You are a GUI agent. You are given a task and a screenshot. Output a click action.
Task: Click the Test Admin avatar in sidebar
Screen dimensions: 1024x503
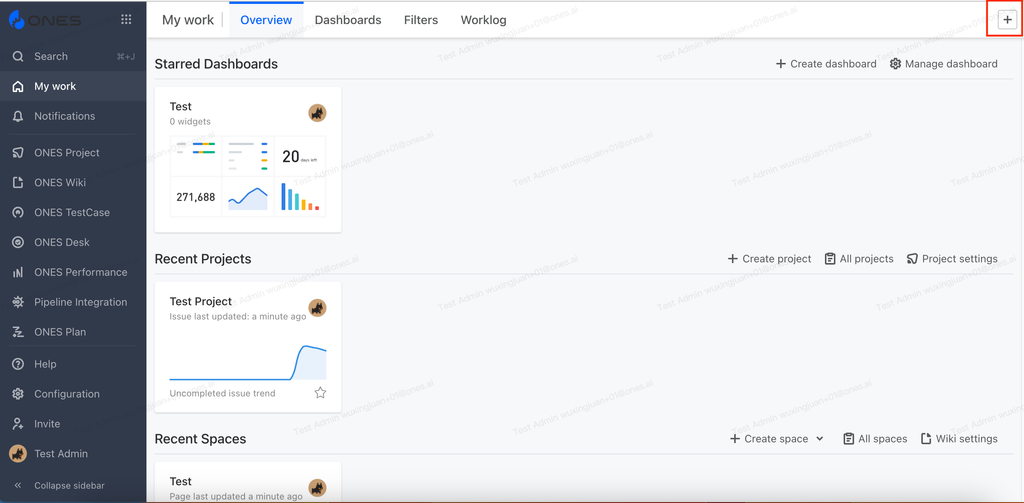coord(18,454)
